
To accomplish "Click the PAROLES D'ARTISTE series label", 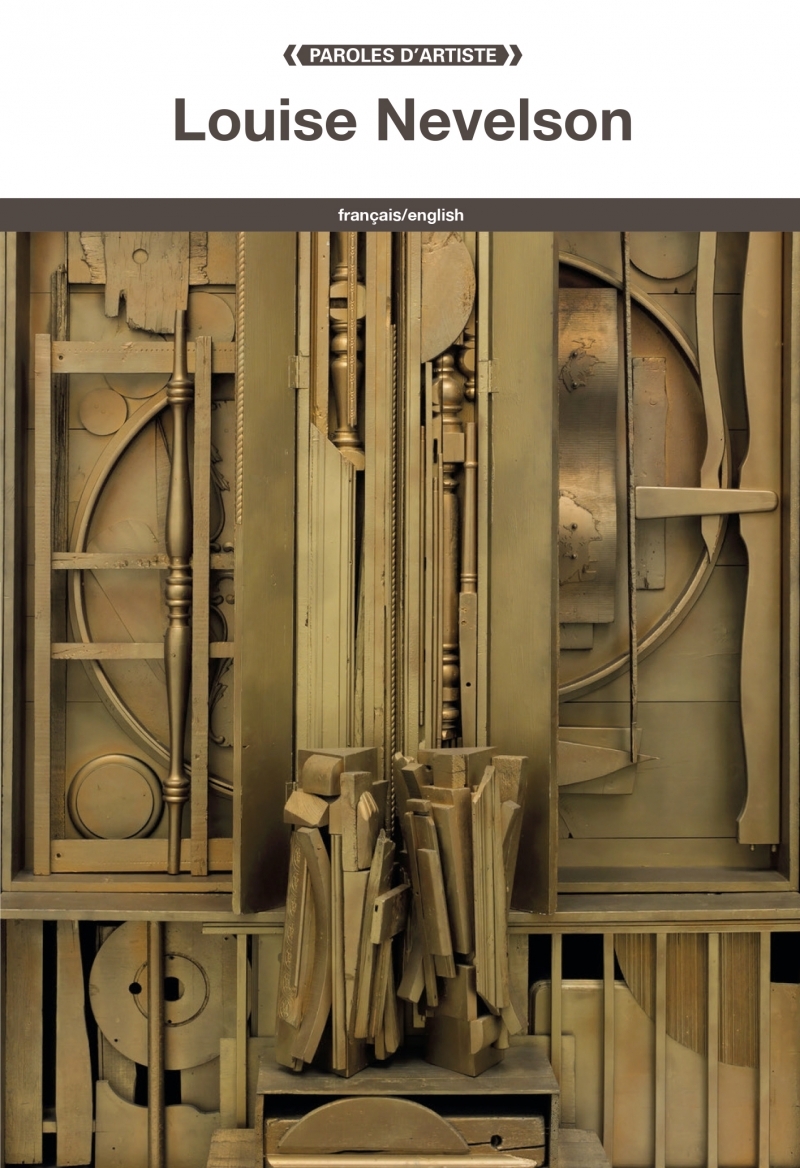I will point(401,55).
